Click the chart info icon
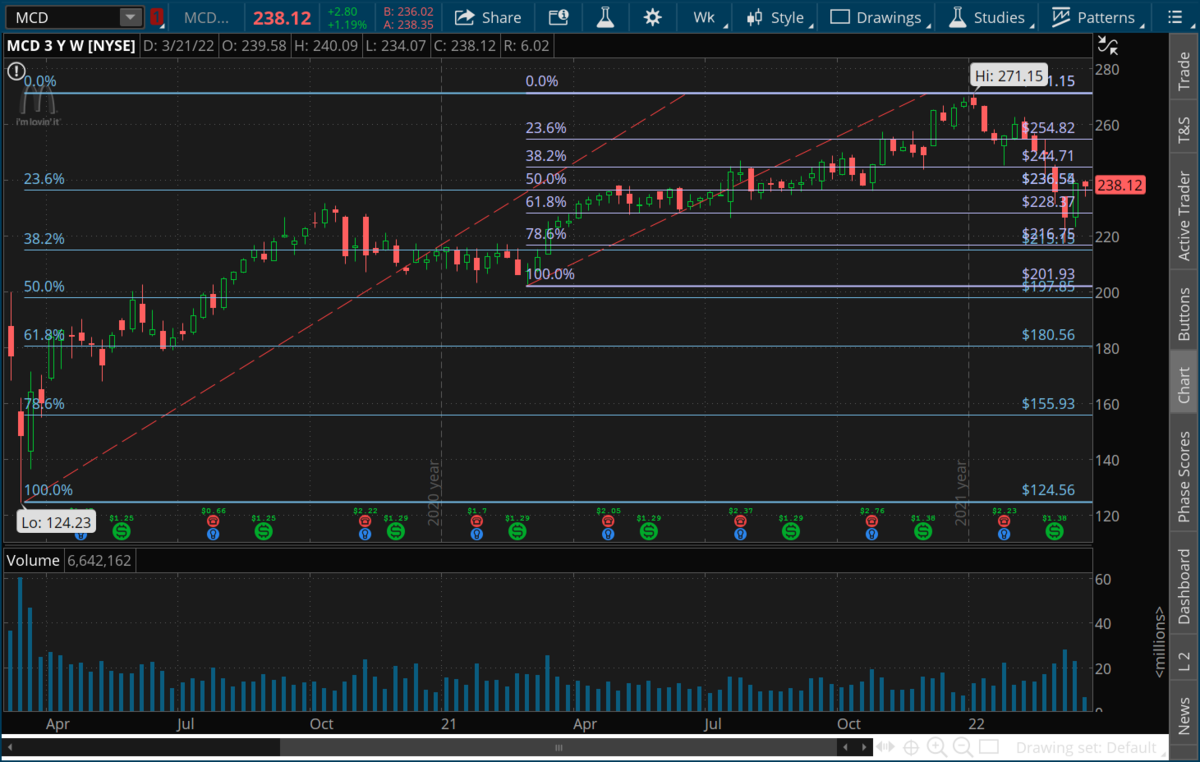 point(15,70)
